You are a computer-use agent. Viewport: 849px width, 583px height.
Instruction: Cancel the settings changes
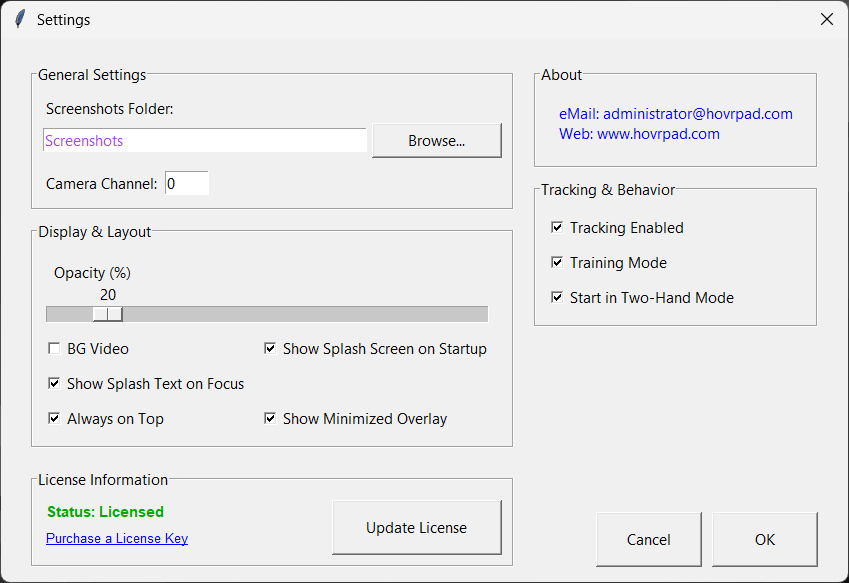pyautogui.click(x=649, y=539)
